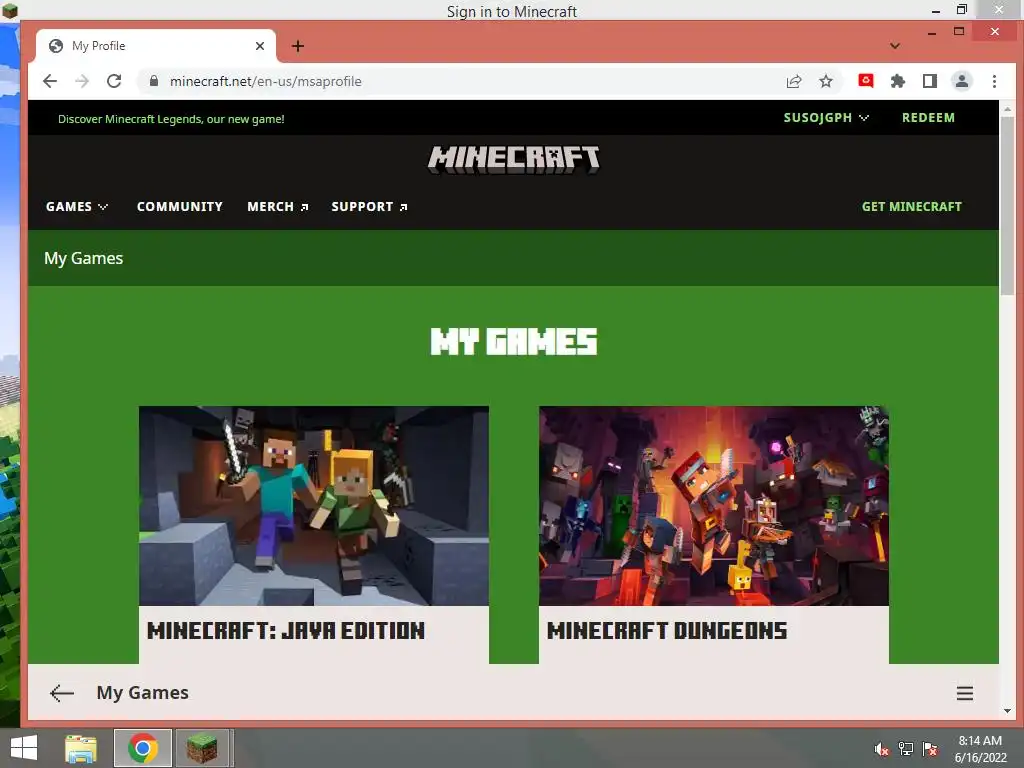Click the back arrow beside My Games
Image resolution: width=1024 pixels, height=768 pixels.
point(62,693)
